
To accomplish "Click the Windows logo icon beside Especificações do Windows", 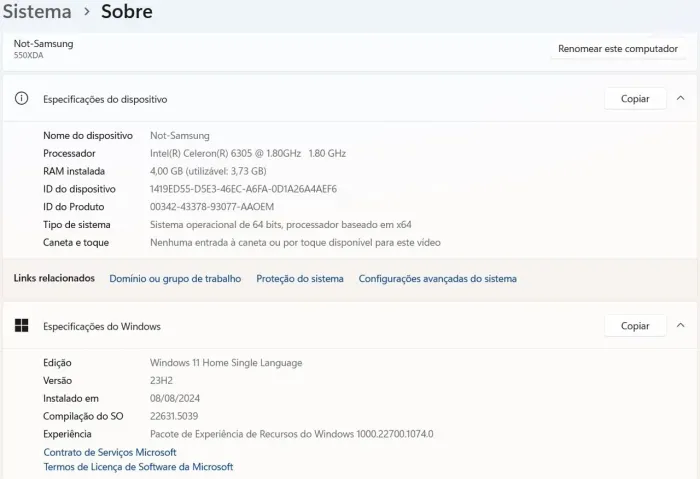I will tap(21, 325).
